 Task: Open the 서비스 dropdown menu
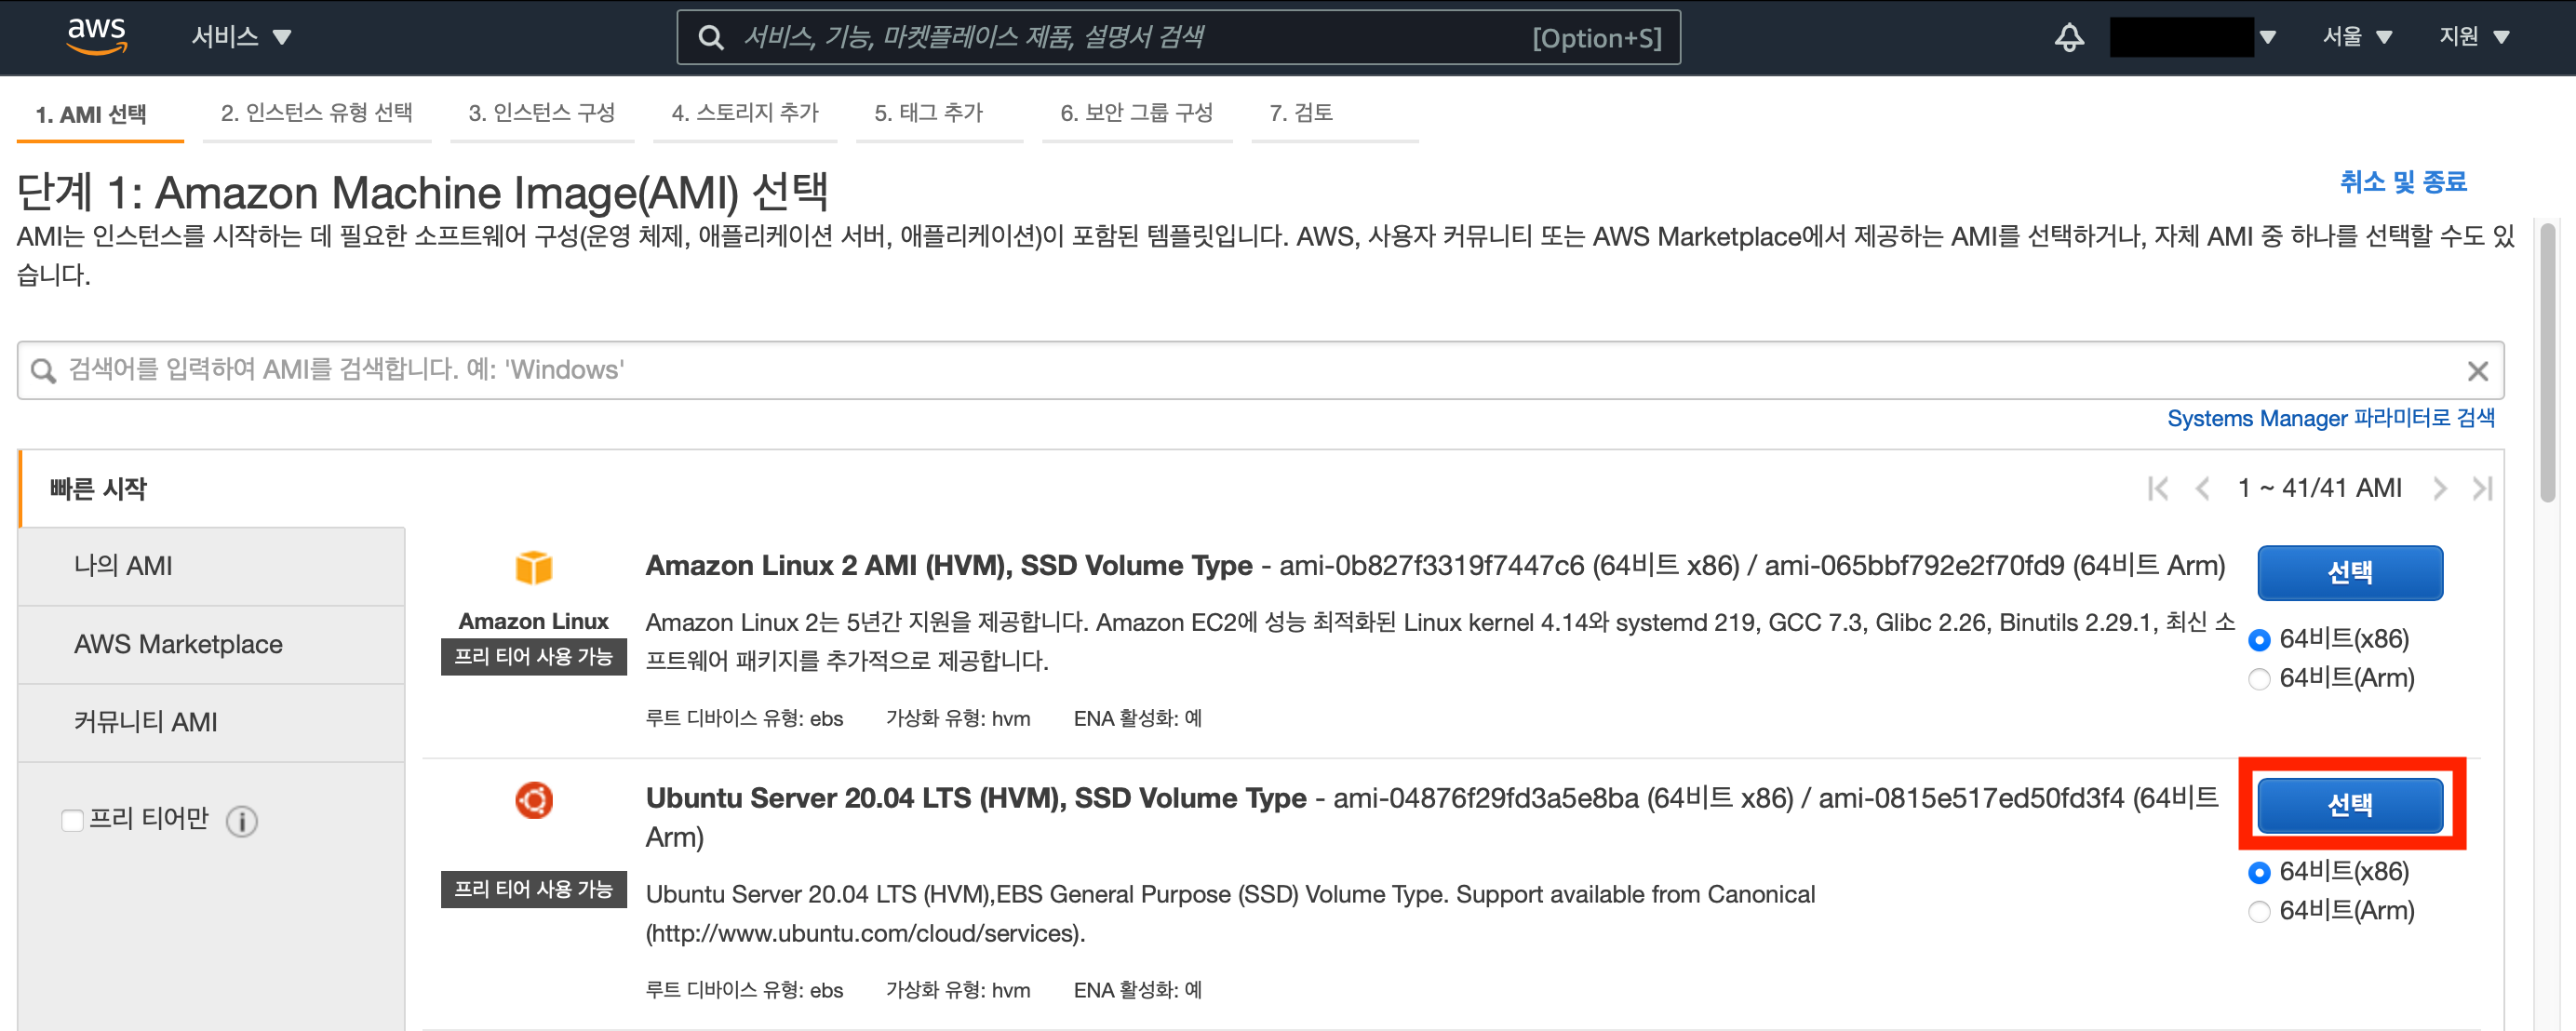pos(241,38)
